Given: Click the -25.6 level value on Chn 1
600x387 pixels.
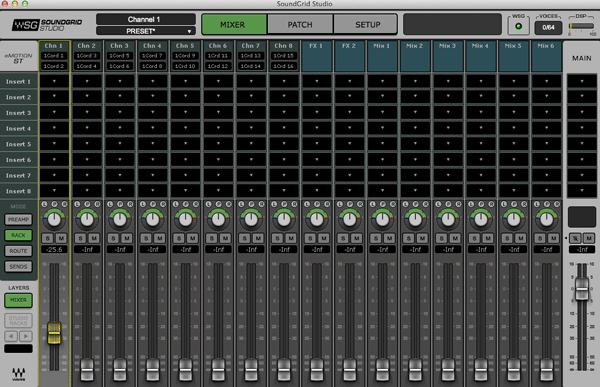Looking at the screenshot, I should coord(54,250).
